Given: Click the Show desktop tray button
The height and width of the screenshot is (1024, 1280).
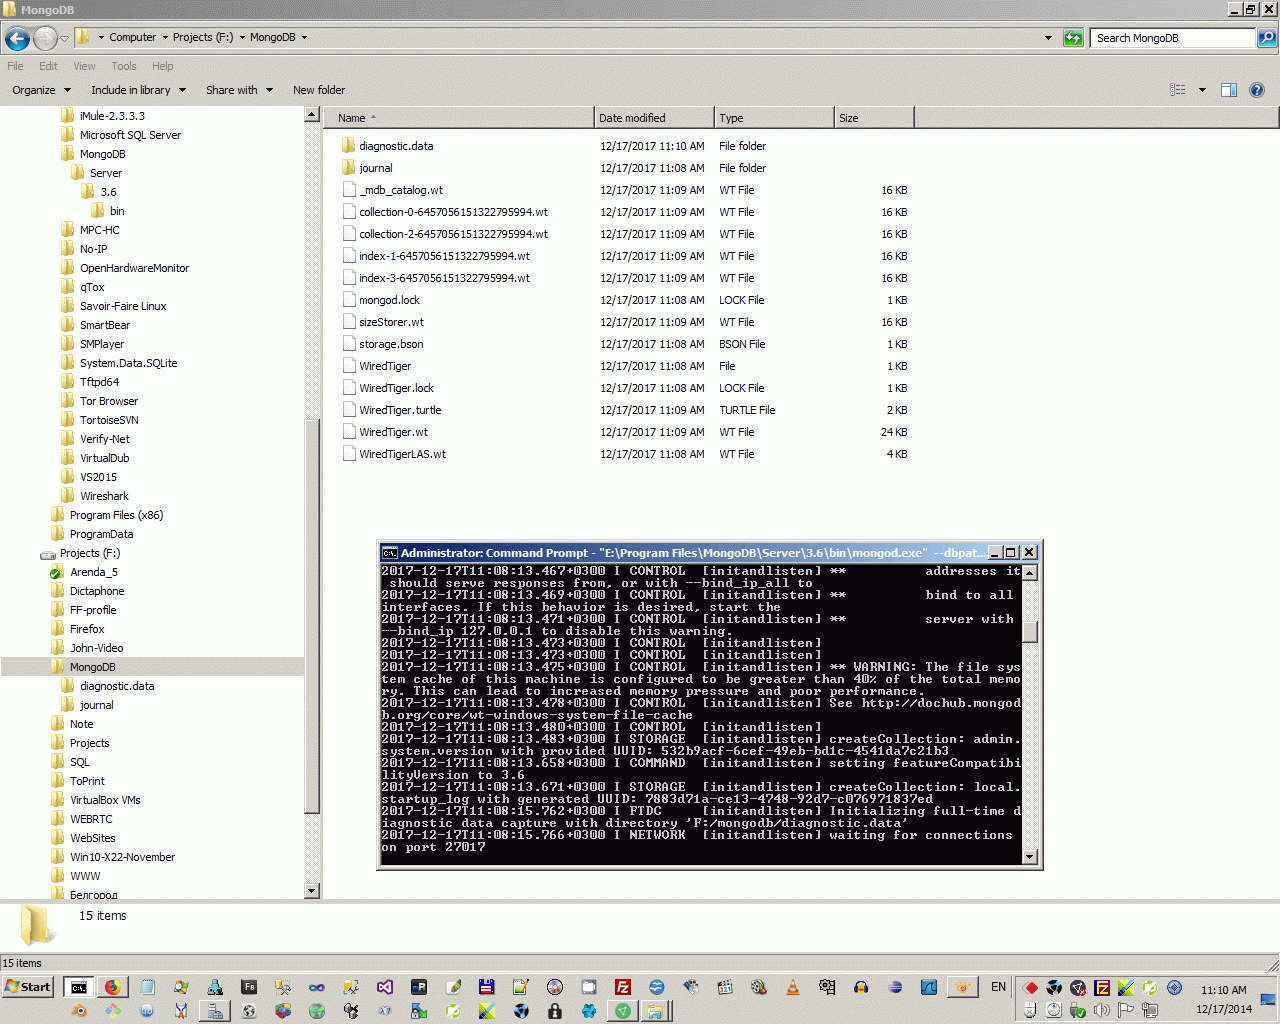Looking at the screenshot, I should [1268, 998].
